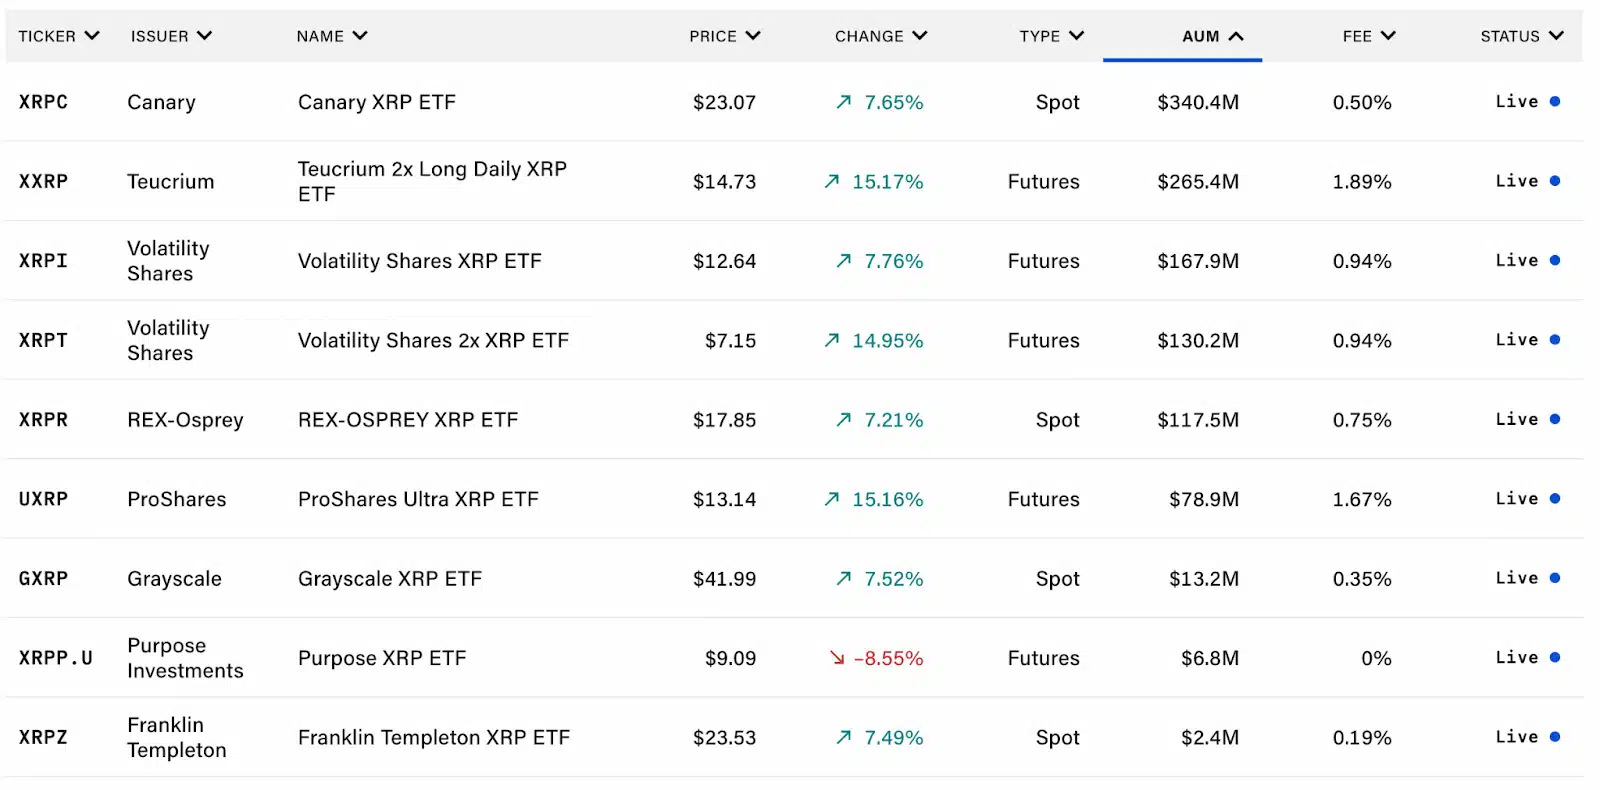This screenshot has height=790, width=1600.
Task: Click the down arrow beside Purpose's -8.55% change
Action: (x=837, y=658)
